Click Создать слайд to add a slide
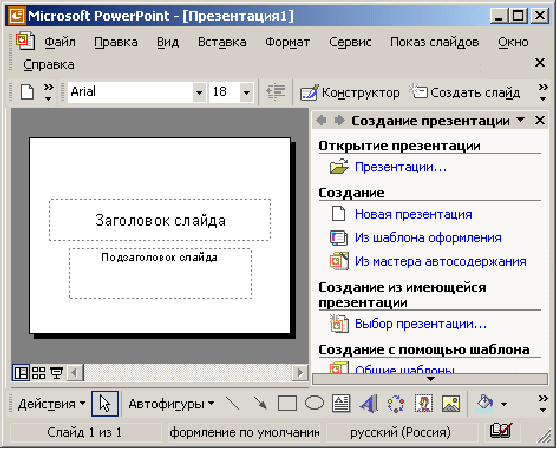Image resolution: width=557 pixels, height=449 pixels. pyautogui.click(x=466, y=93)
